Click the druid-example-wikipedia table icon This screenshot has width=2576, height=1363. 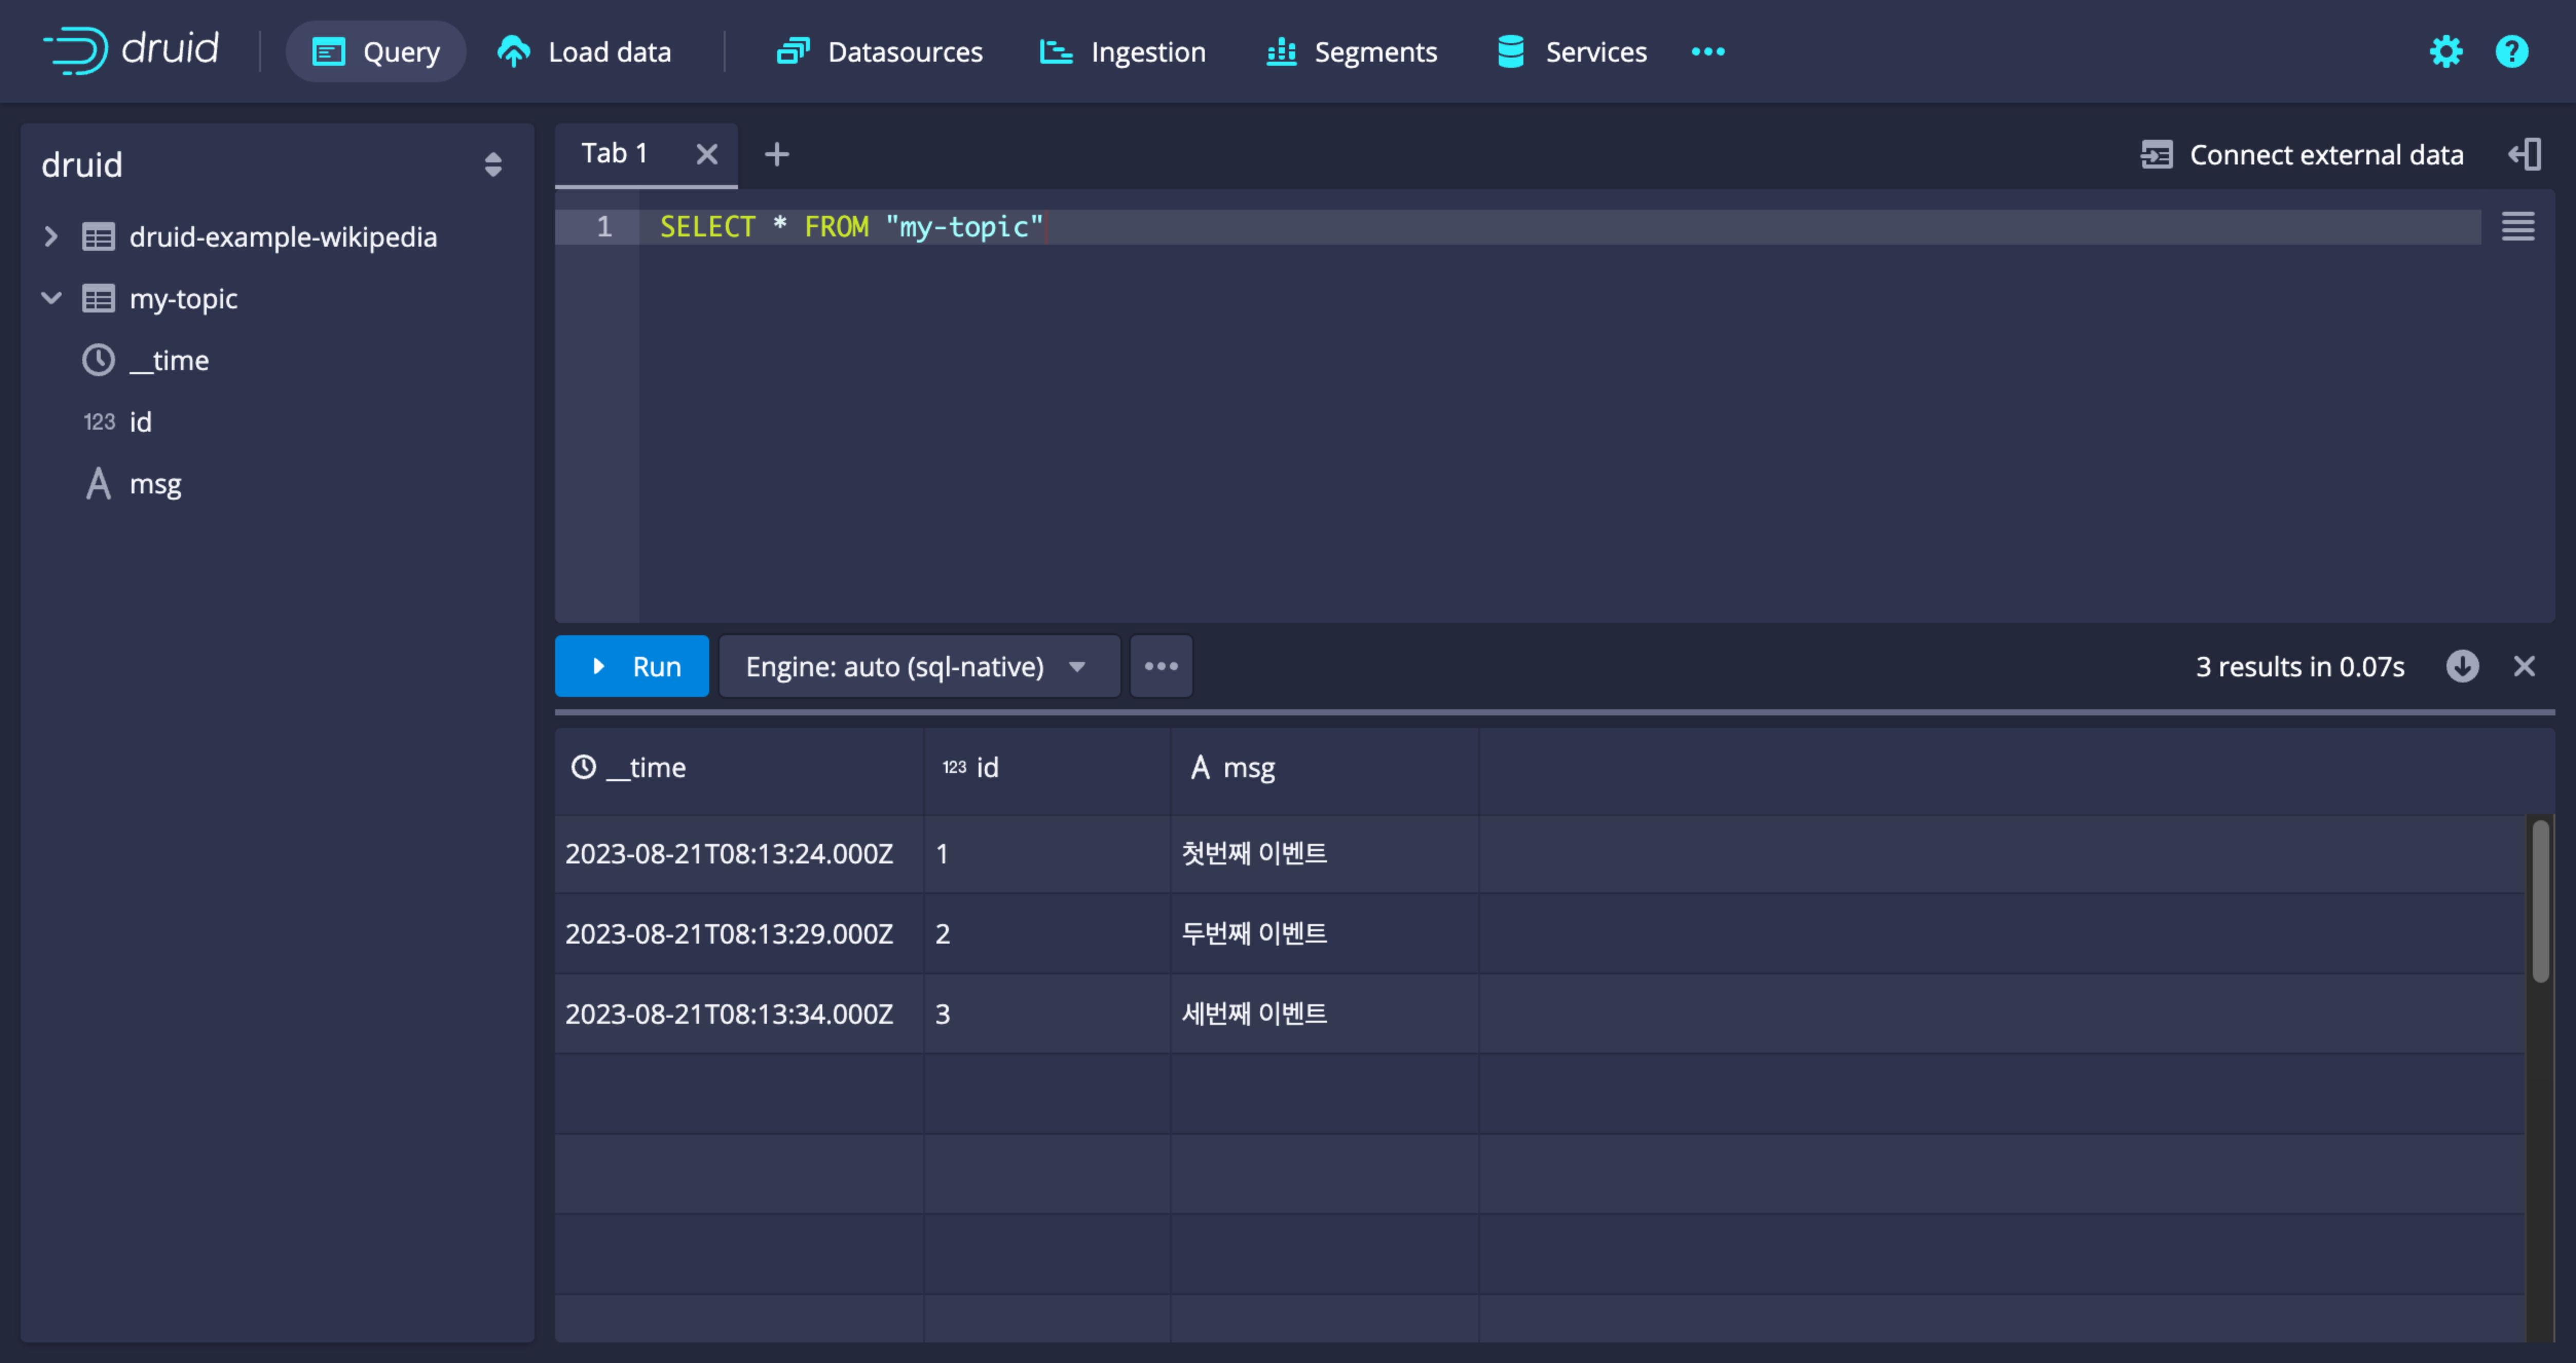[x=98, y=236]
